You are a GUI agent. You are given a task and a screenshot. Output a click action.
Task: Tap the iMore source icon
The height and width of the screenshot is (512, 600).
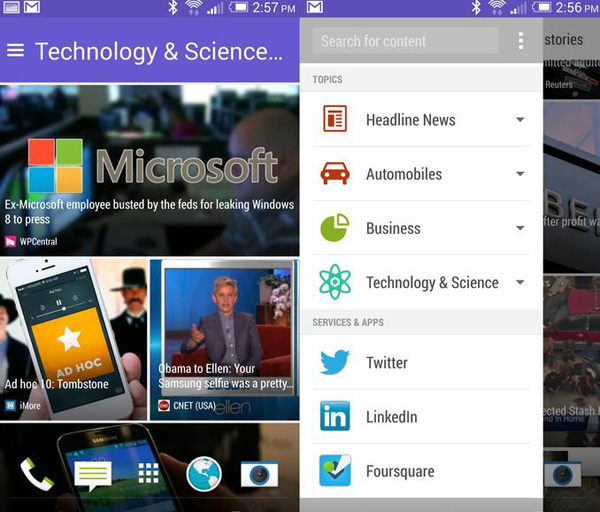click(x=10, y=405)
